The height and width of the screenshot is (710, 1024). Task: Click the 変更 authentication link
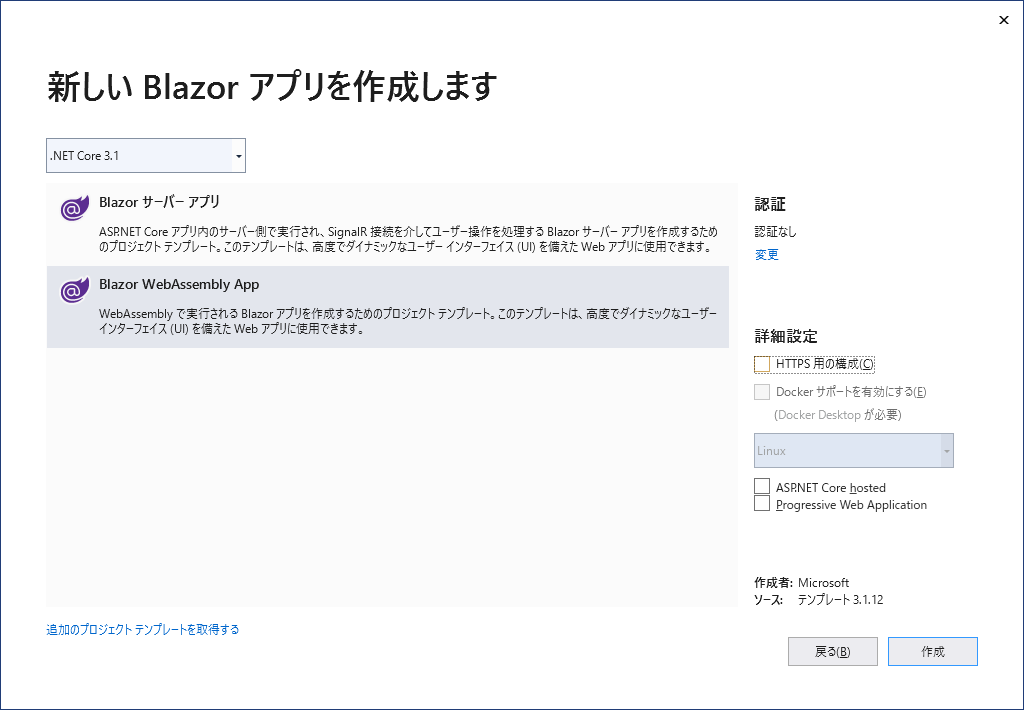point(767,255)
